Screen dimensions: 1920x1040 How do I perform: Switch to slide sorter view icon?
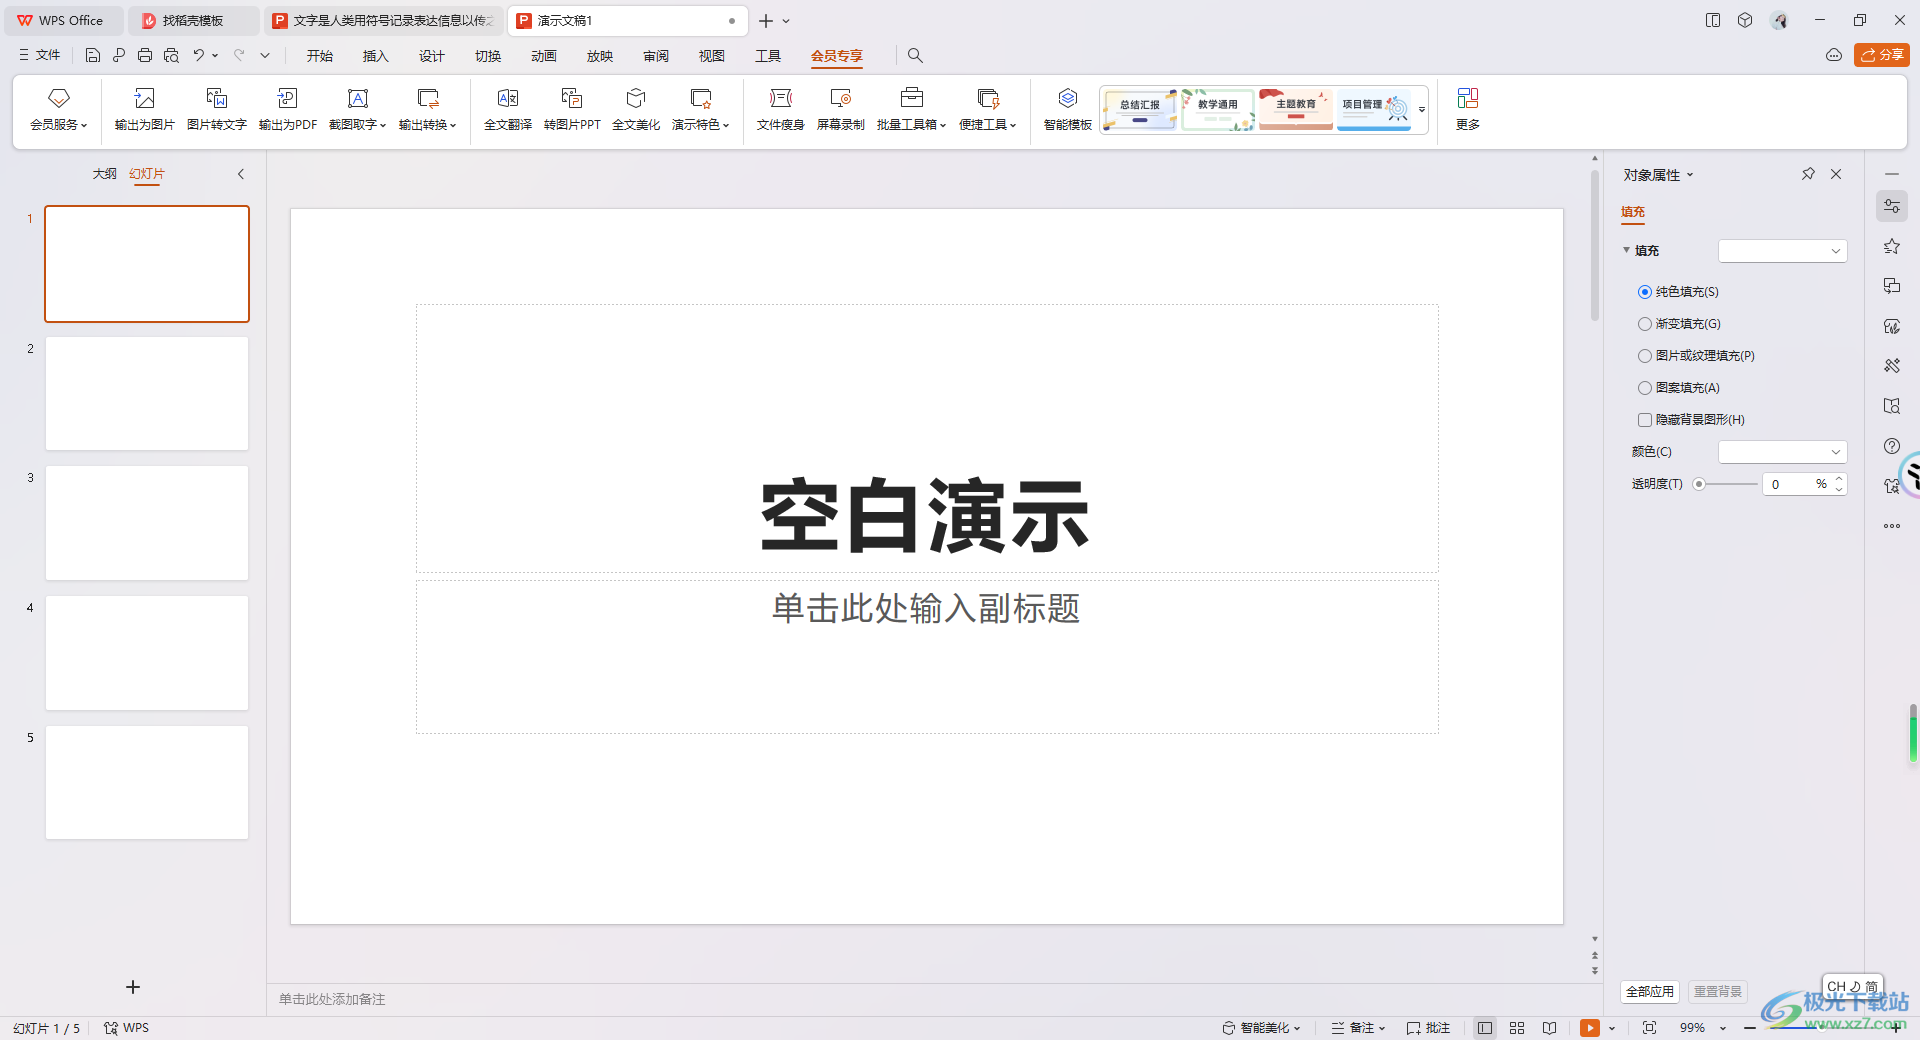point(1517,1028)
